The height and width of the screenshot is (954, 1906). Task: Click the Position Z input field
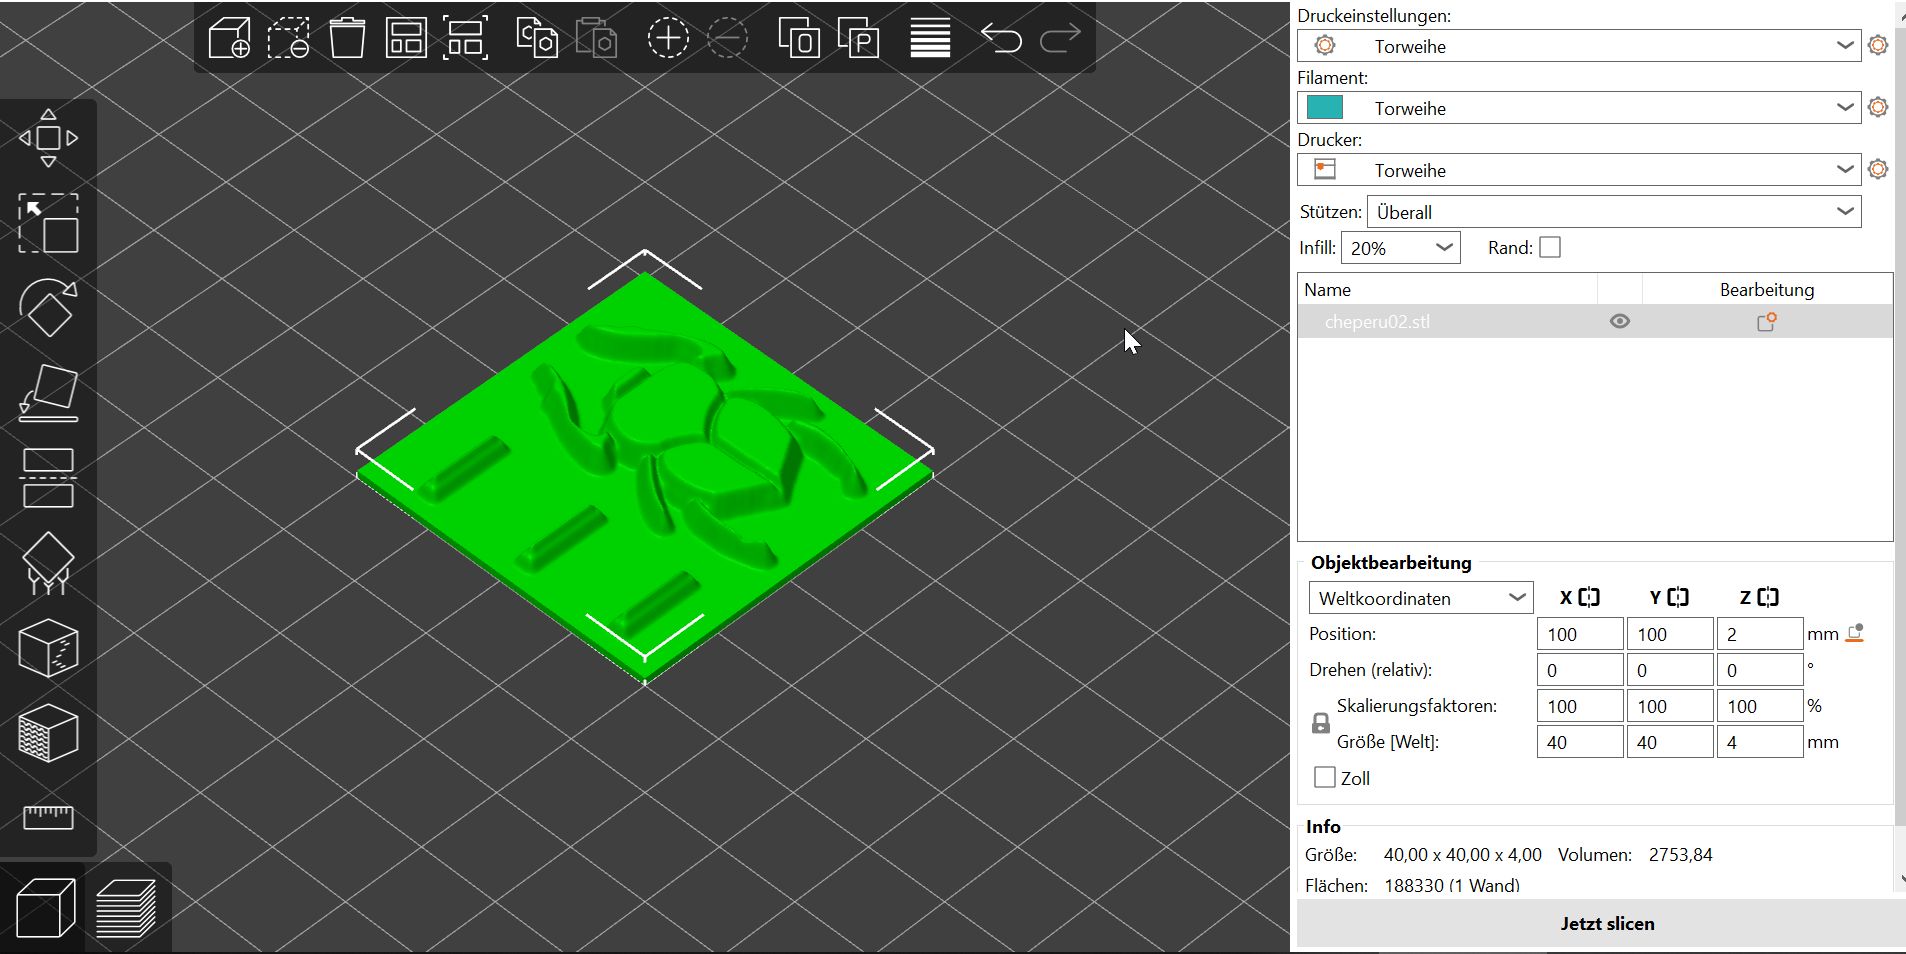[1760, 634]
